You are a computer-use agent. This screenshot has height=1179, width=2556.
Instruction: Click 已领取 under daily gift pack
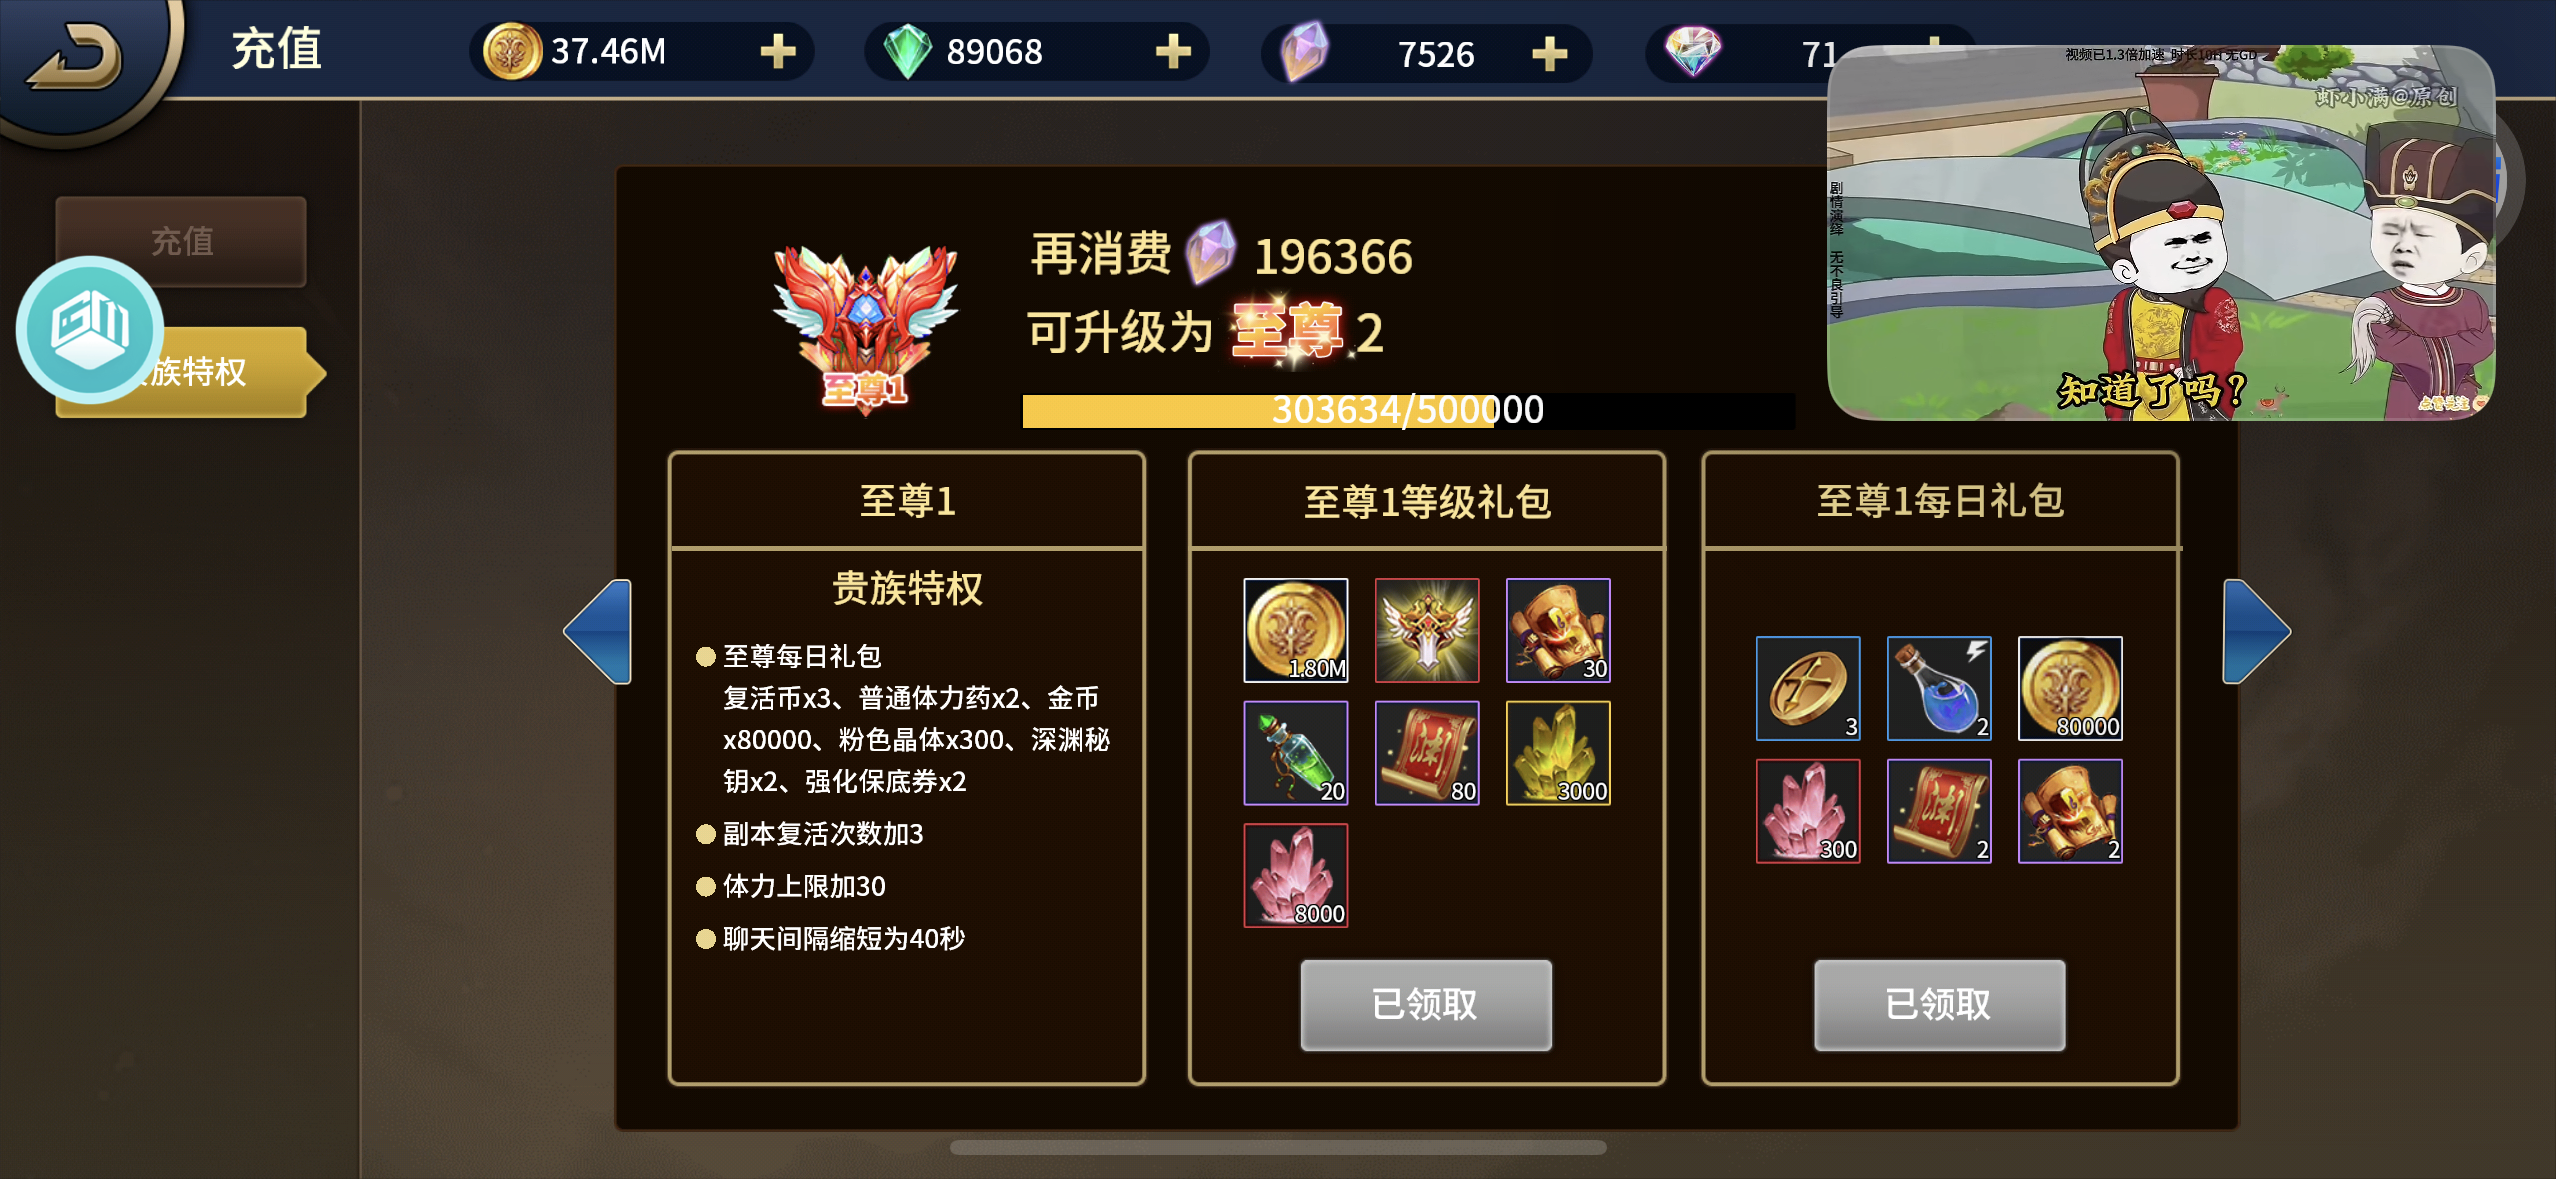[1939, 1005]
